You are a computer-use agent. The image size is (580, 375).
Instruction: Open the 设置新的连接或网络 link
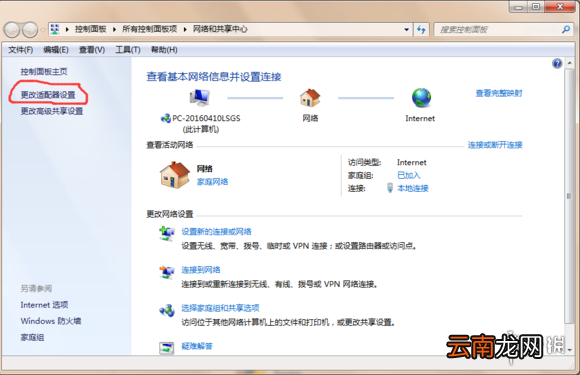click(x=216, y=232)
